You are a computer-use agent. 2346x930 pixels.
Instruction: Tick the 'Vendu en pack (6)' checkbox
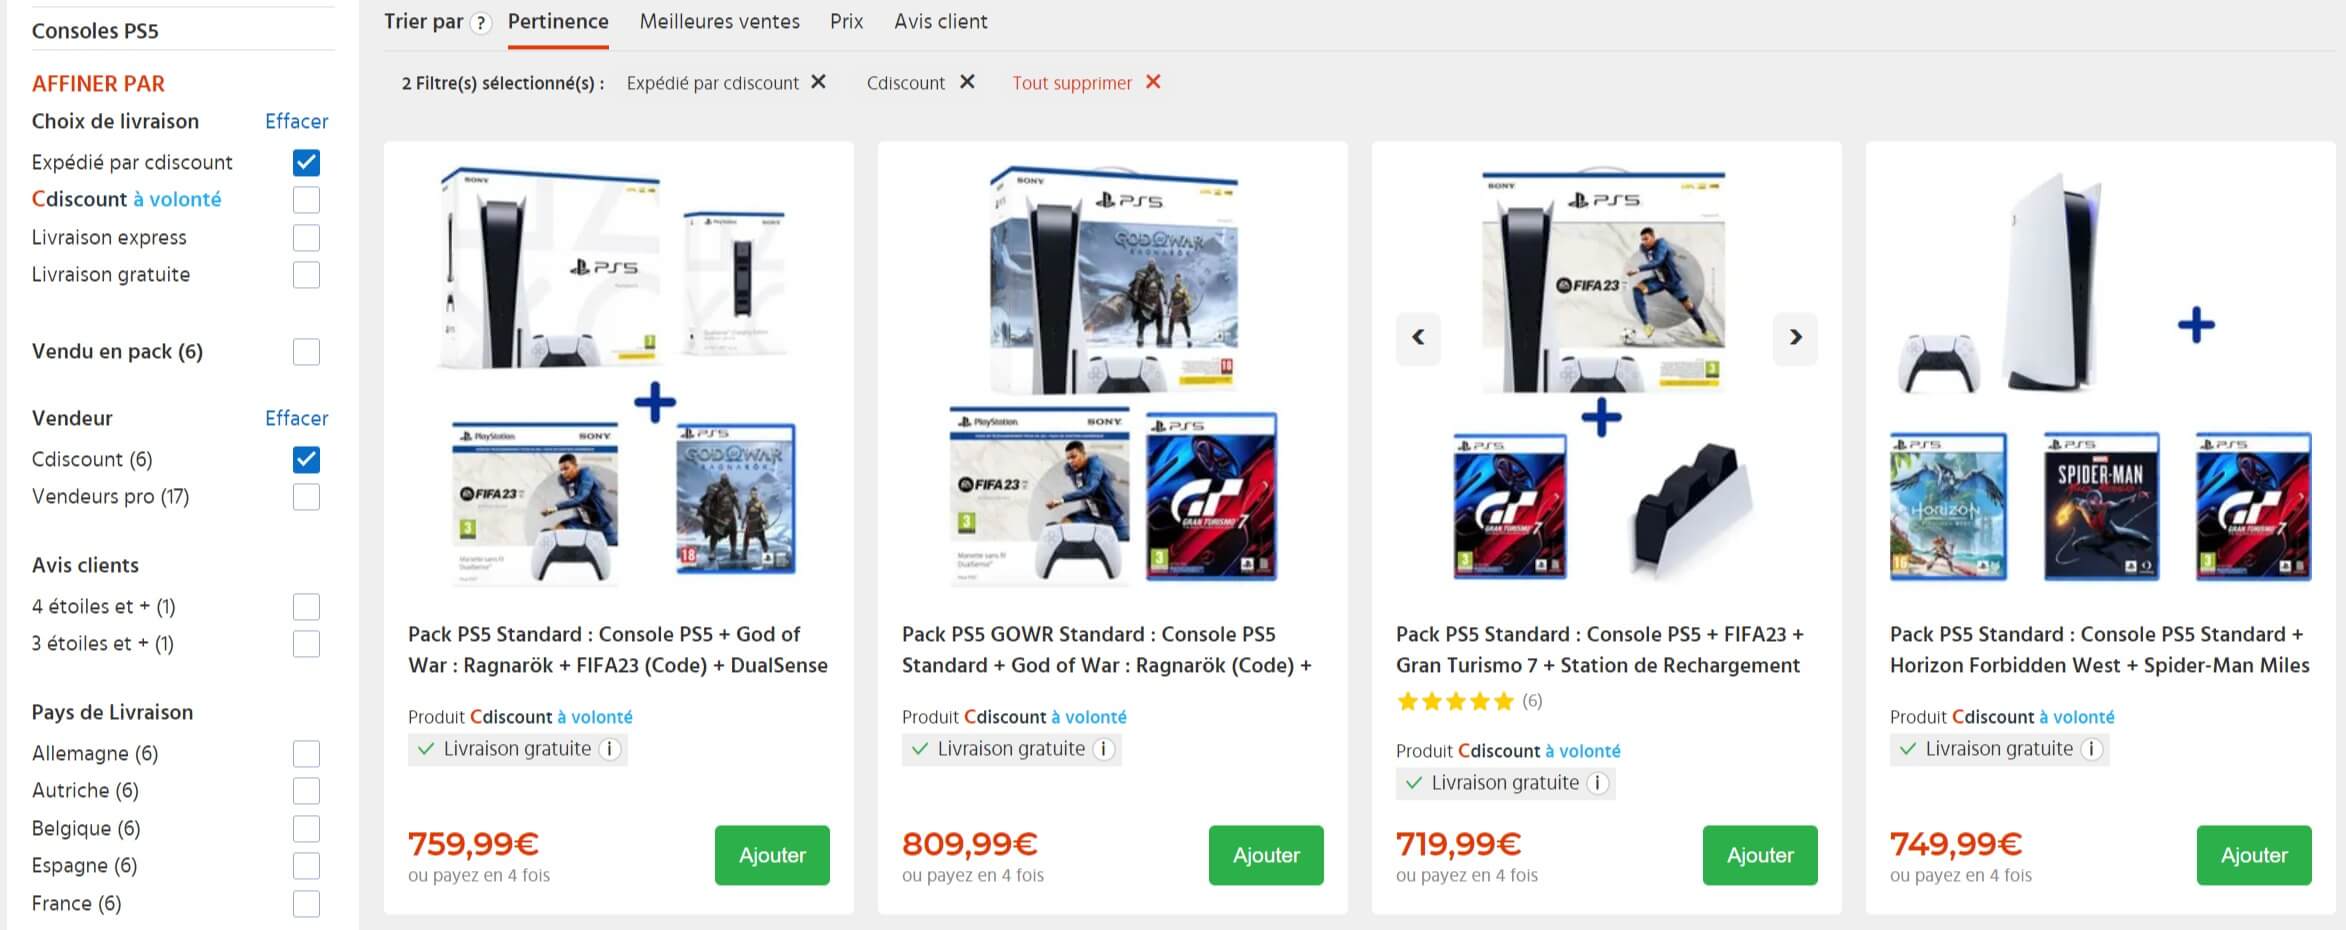point(306,351)
